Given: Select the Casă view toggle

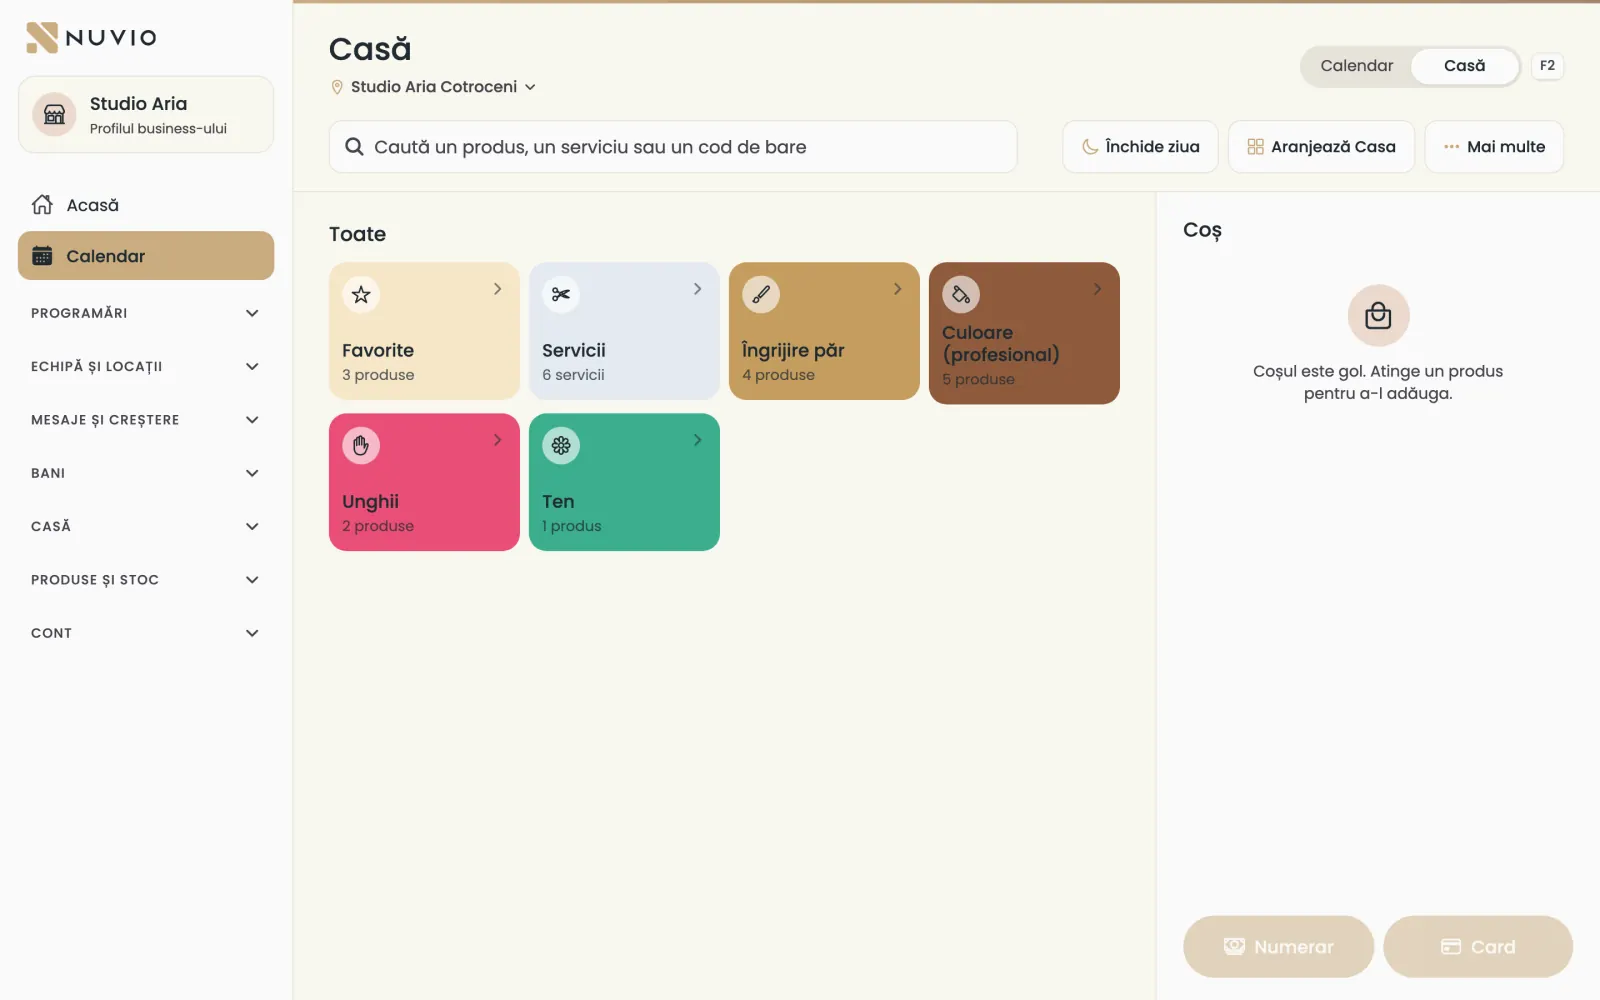Looking at the screenshot, I should tap(1464, 66).
